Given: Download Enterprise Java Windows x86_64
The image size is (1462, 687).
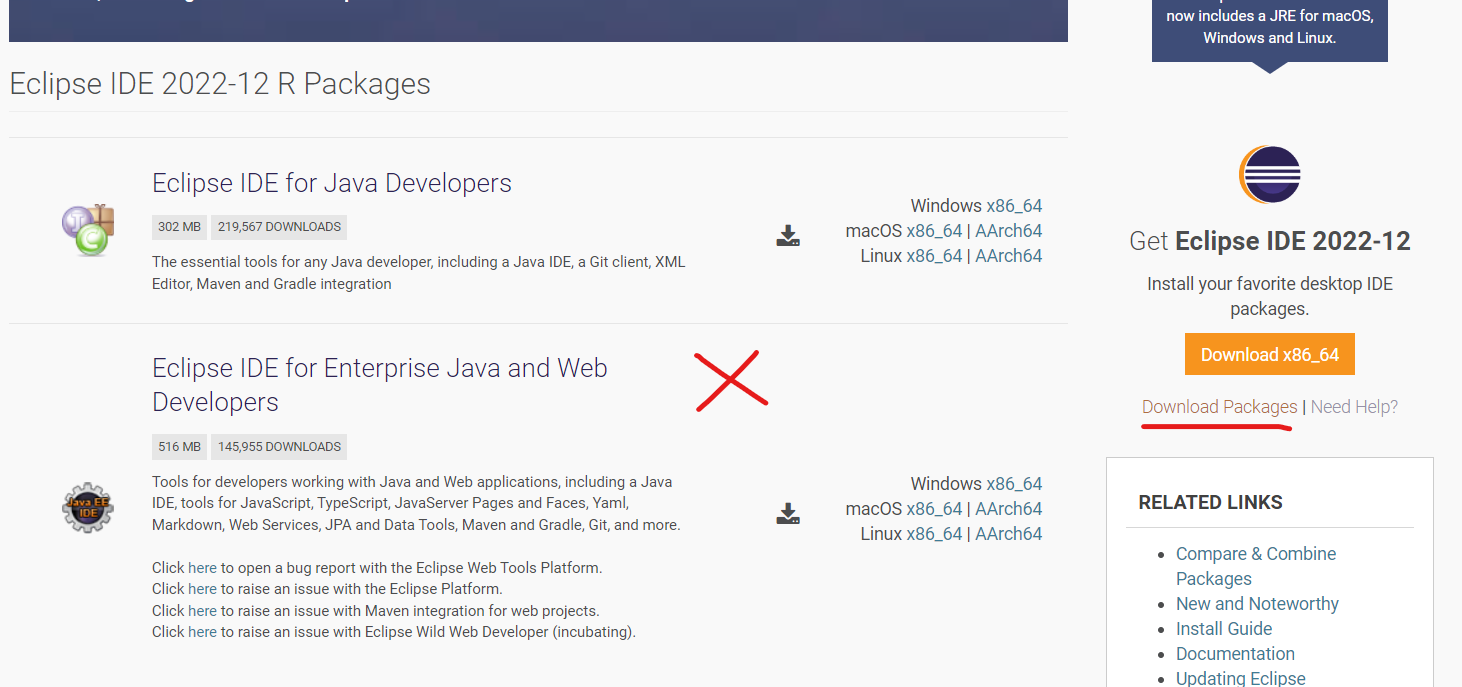Looking at the screenshot, I should point(1014,484).
